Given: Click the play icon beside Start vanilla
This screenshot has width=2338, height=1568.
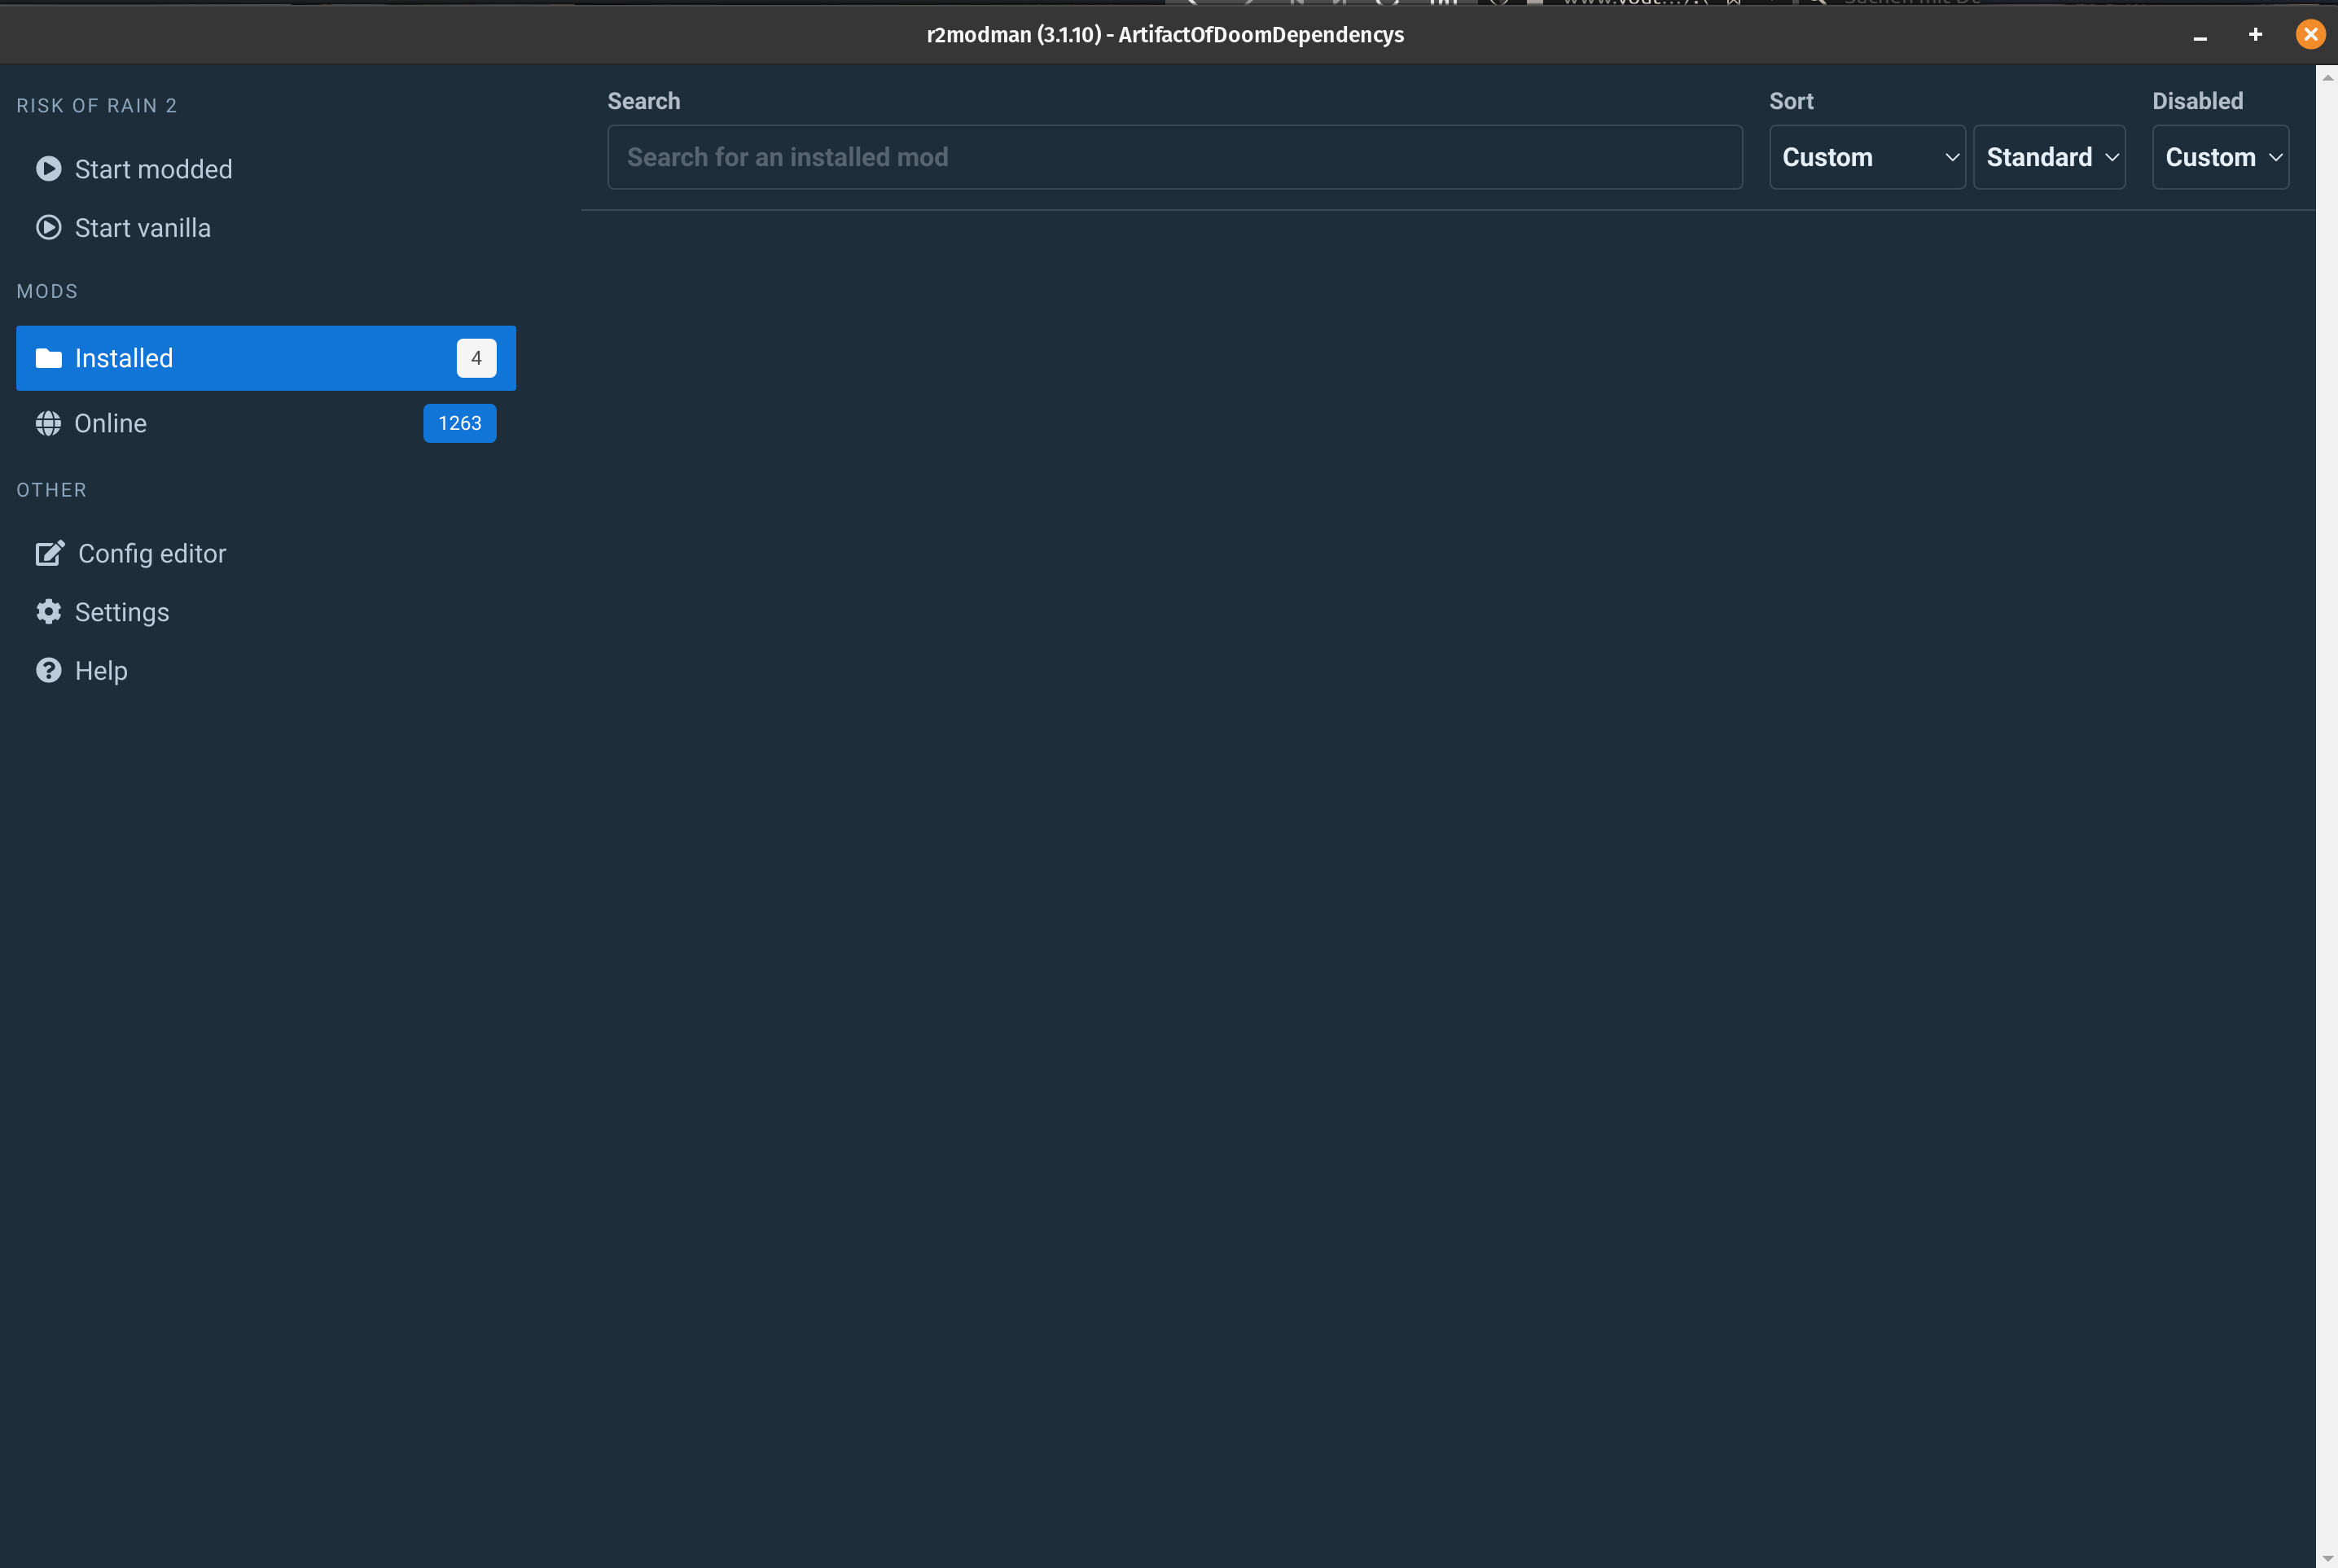Looking at the screenshot, I should [x=48, y=227].
